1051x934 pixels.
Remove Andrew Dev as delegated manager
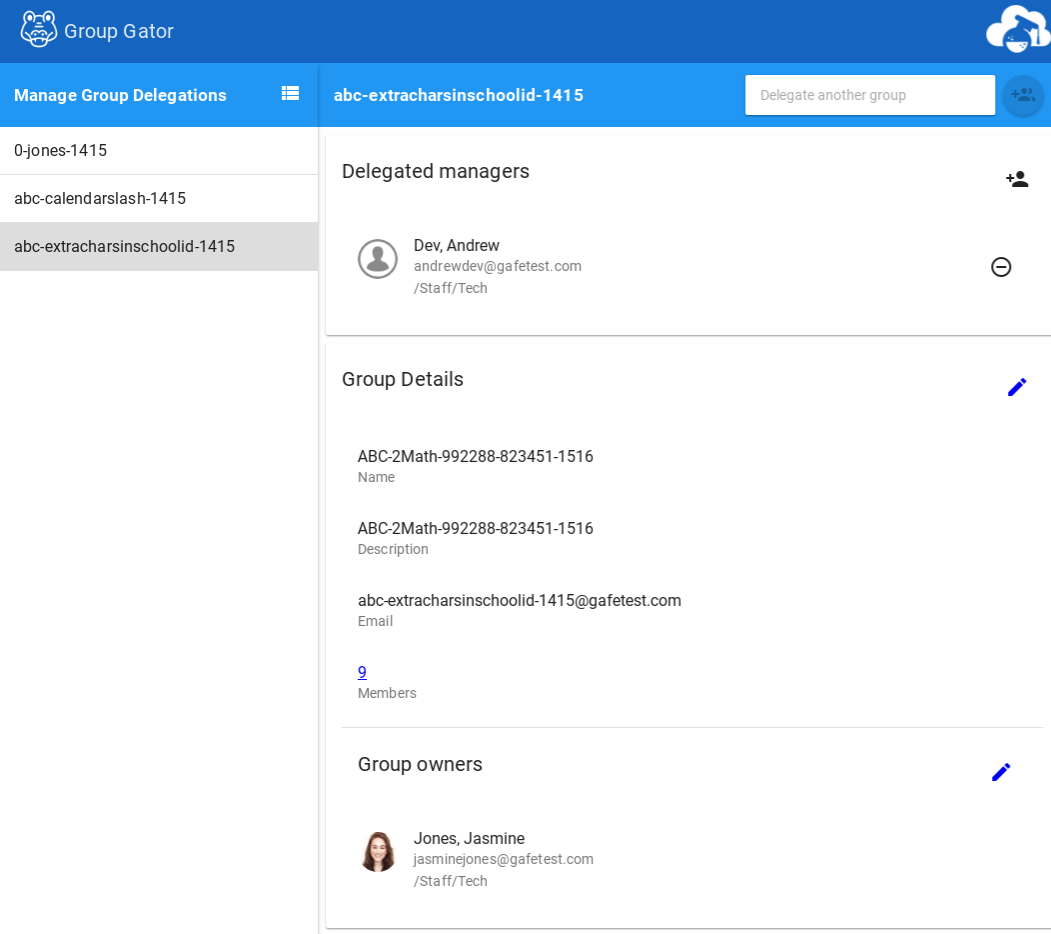pos(1001,267)
